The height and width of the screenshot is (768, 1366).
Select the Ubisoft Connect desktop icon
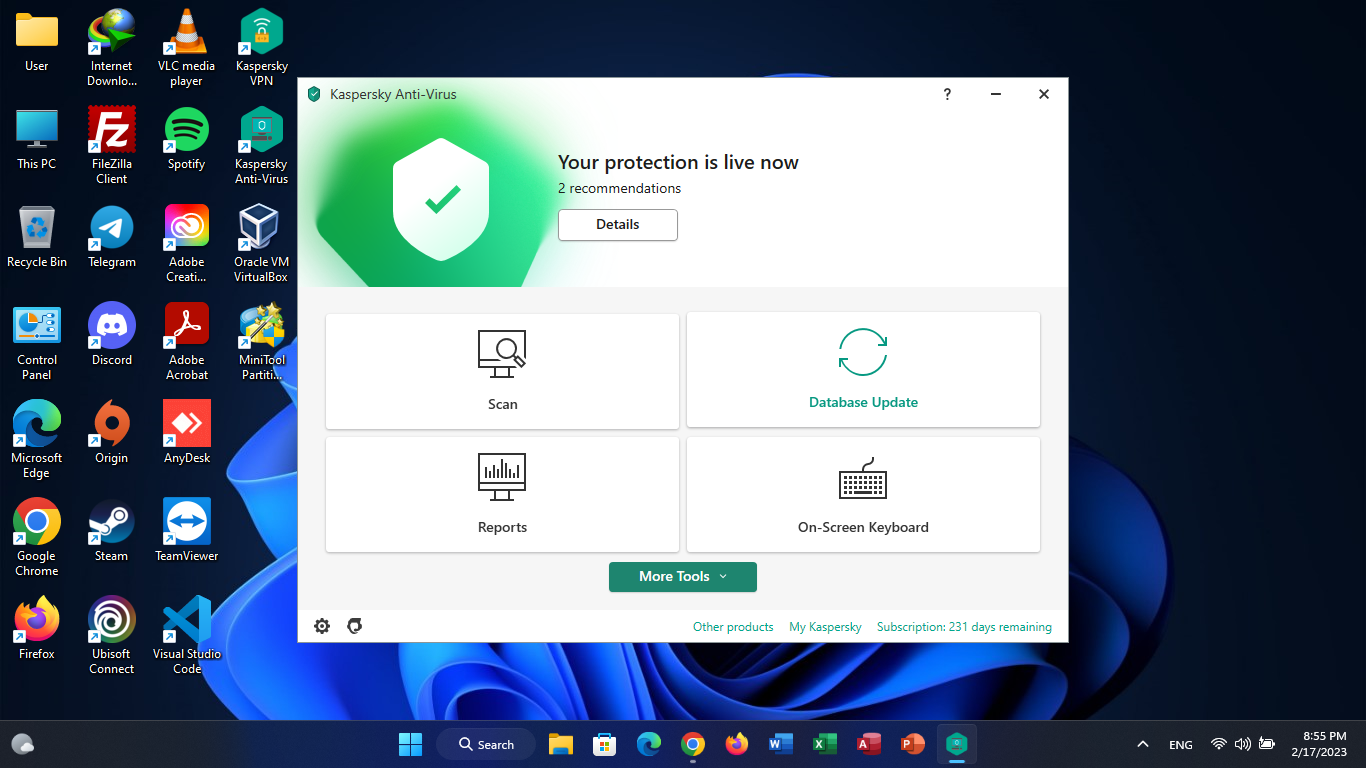pyautogui.click(x=112, y=636)
